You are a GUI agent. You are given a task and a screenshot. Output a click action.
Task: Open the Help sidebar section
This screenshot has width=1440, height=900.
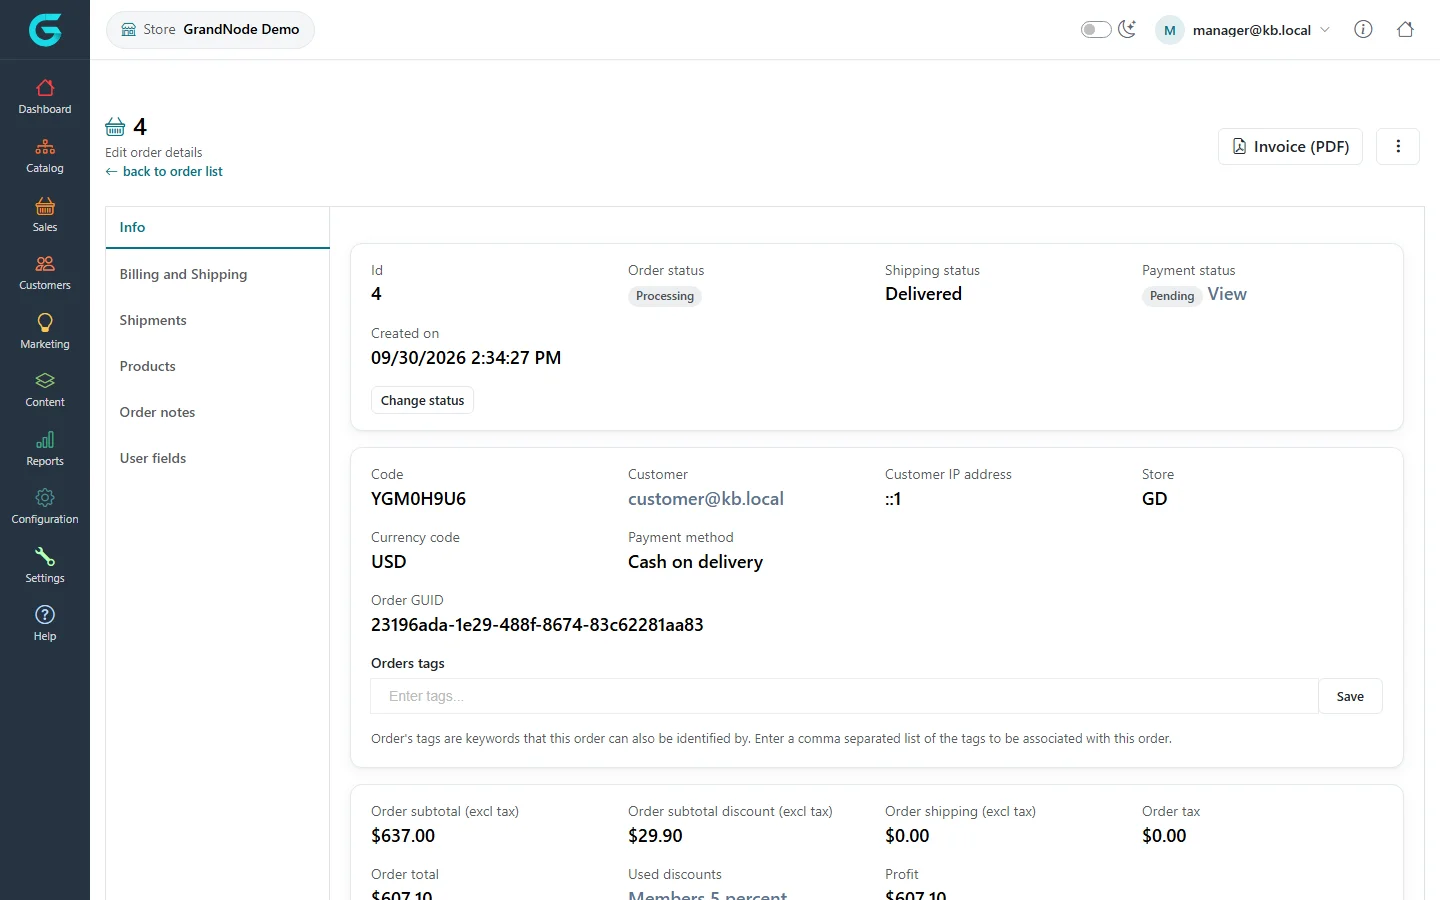pos(45,624)
